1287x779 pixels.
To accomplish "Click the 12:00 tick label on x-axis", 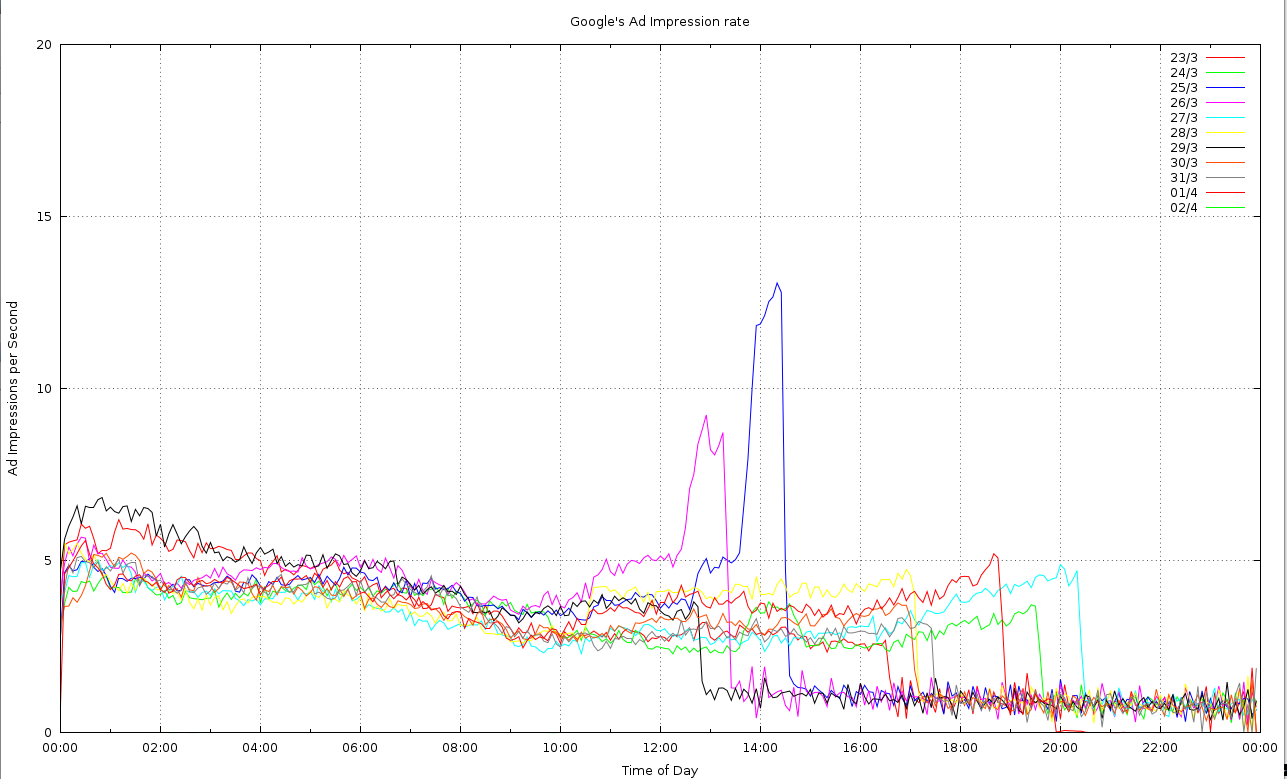I will pos(659,746).
